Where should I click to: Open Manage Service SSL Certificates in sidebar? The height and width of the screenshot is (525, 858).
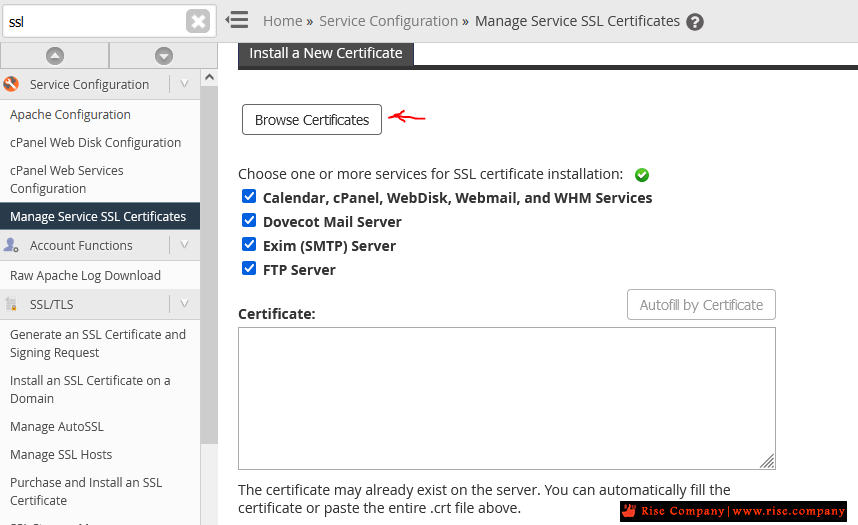(100, 216)
